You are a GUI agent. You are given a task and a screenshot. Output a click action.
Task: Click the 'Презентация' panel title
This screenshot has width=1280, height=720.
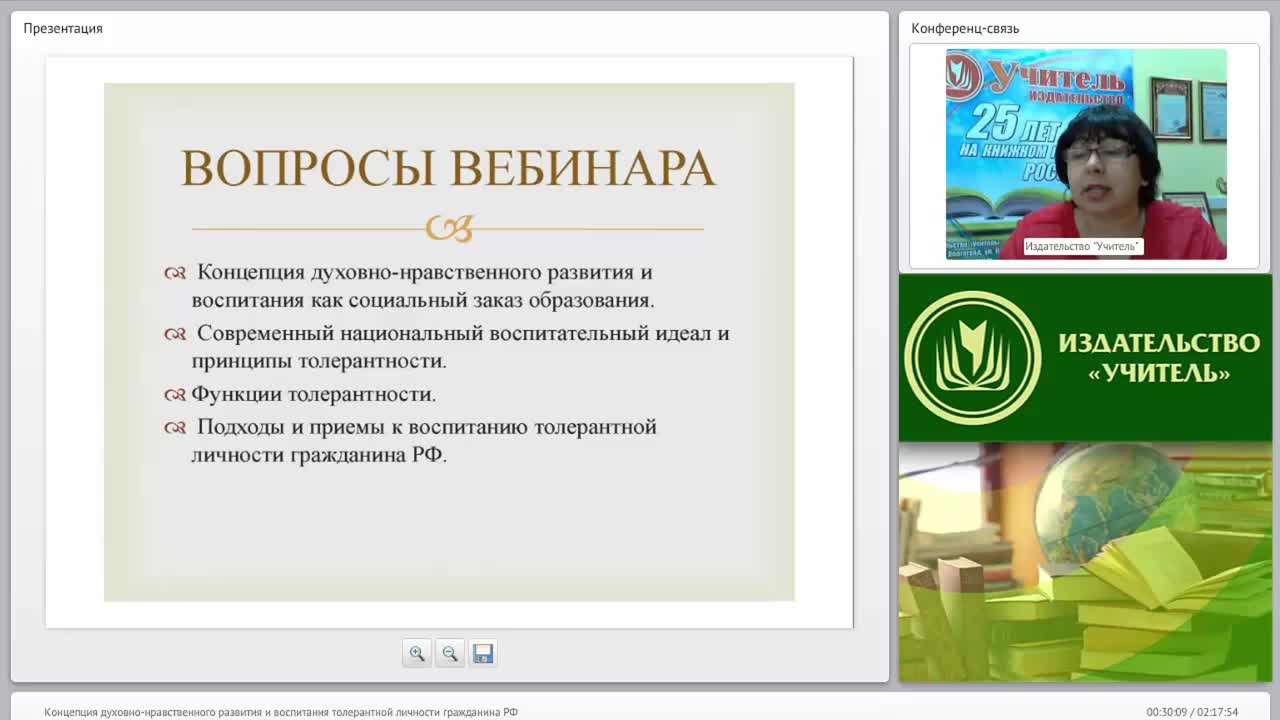[x=63, y=28]
